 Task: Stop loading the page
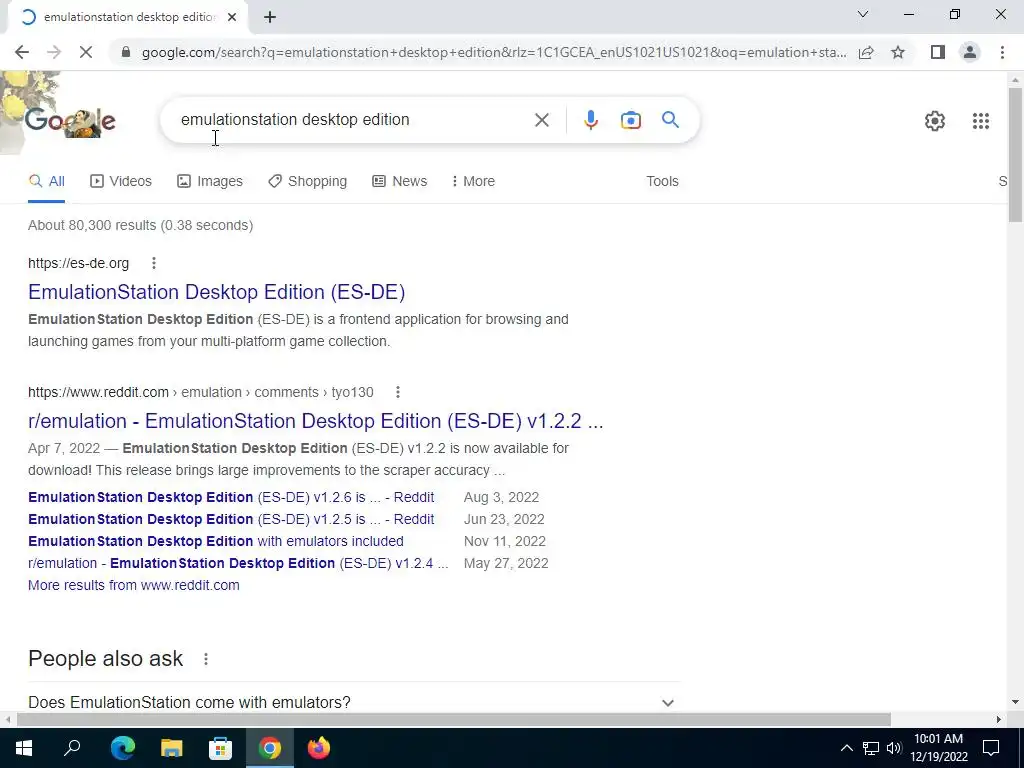click(86, 52)
